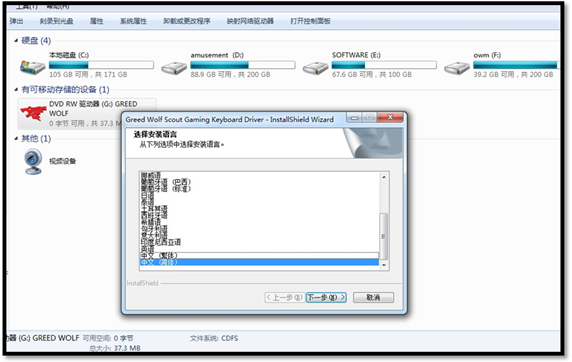Open the owm (F:) drive icon

point(457,68)
